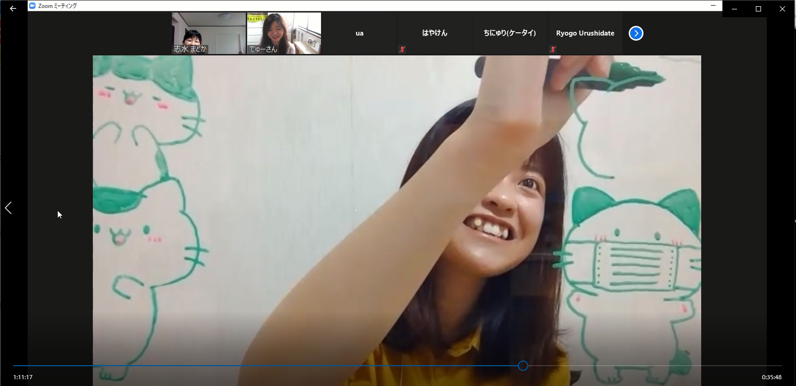Maximize the video player window
The width and height of the screenshot is (796, 386).
[758, 9]
